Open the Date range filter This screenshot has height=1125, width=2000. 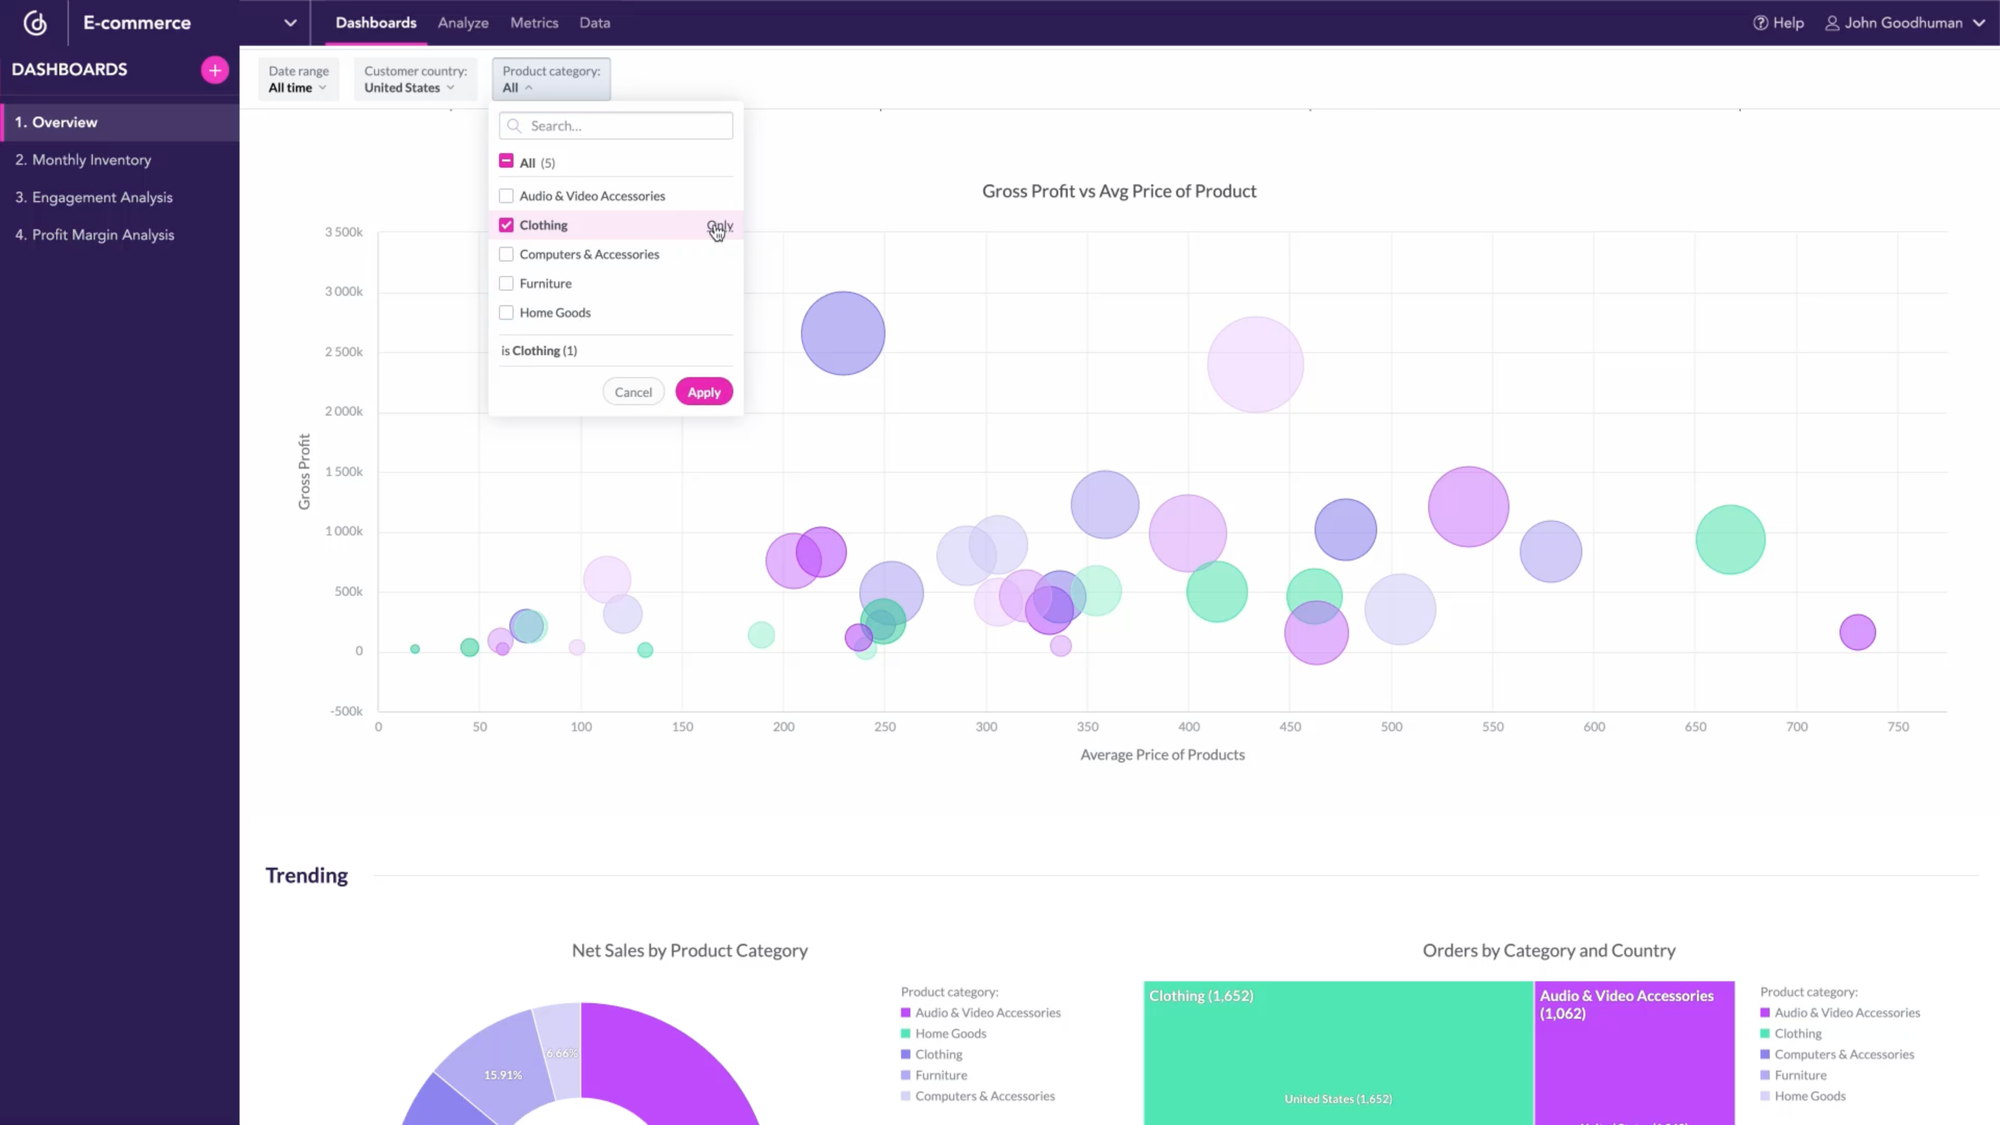pos(298,79)
